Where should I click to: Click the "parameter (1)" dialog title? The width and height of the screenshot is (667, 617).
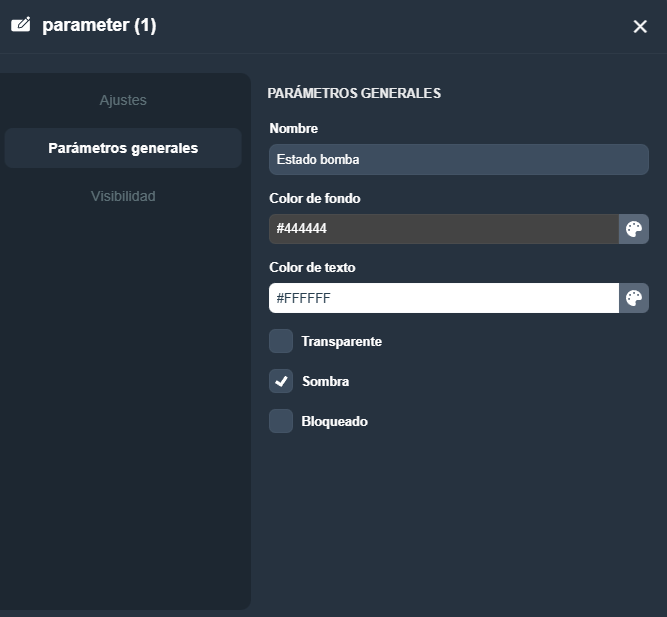(x=99, y=25)
